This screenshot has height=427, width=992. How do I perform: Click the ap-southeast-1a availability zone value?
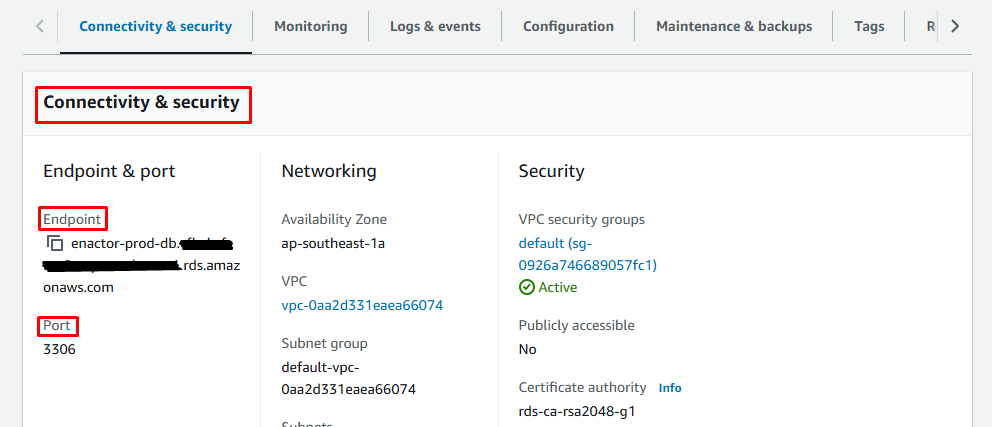(x=333, y=243)
